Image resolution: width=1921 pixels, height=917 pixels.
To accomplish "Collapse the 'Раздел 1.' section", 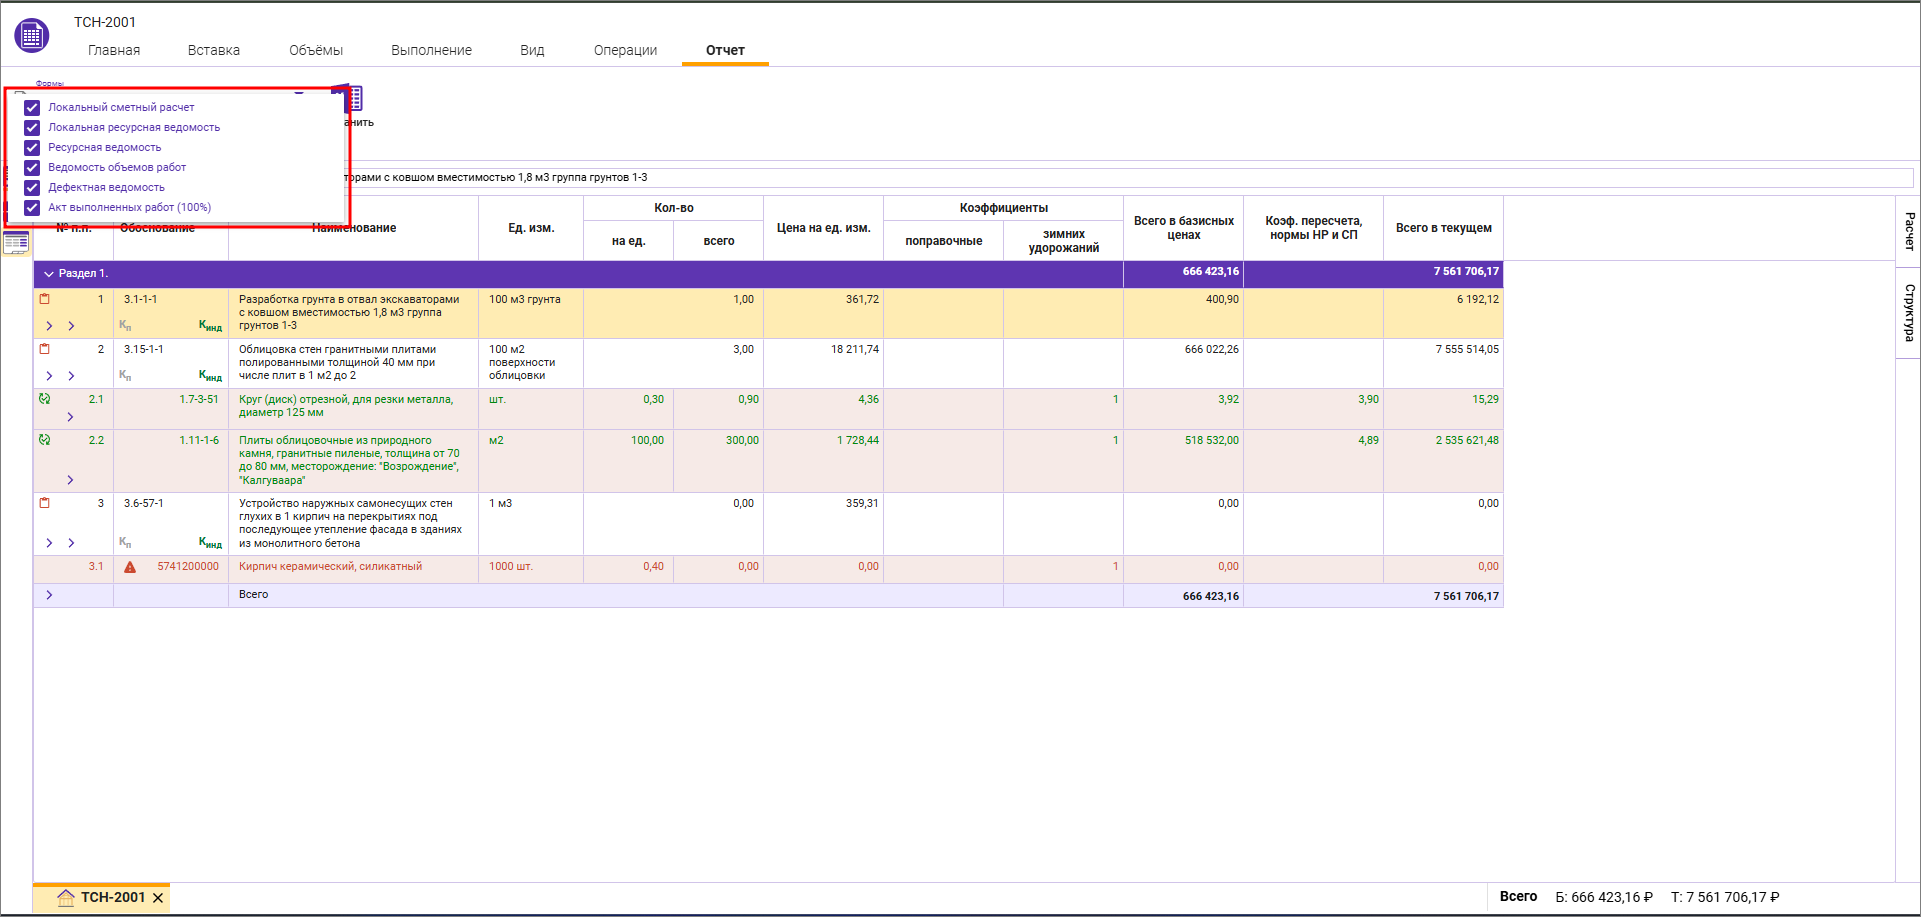I will click(48, 274).
